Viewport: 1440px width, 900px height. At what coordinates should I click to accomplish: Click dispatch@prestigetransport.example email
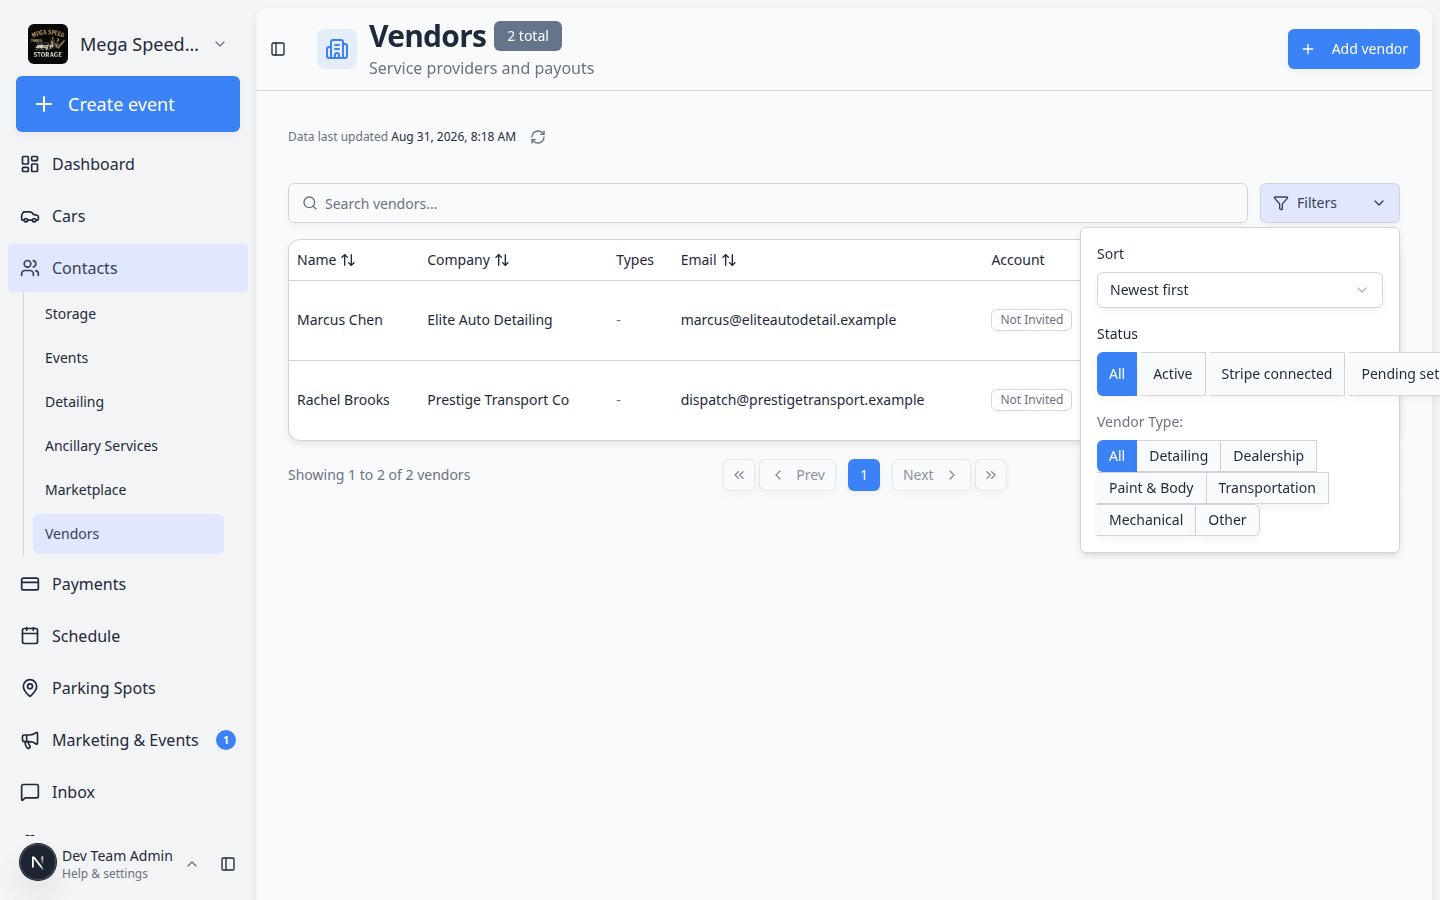(802, 400)
